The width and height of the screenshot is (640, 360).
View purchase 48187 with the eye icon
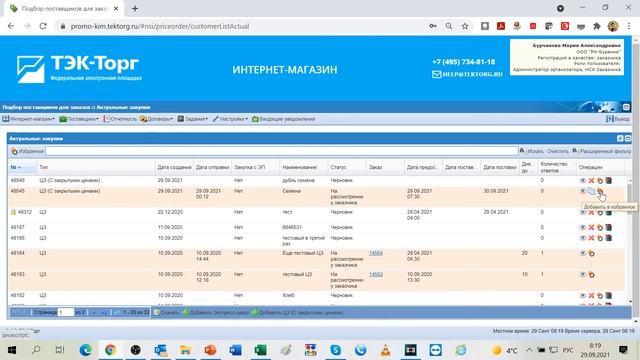(x=582, y=227)
